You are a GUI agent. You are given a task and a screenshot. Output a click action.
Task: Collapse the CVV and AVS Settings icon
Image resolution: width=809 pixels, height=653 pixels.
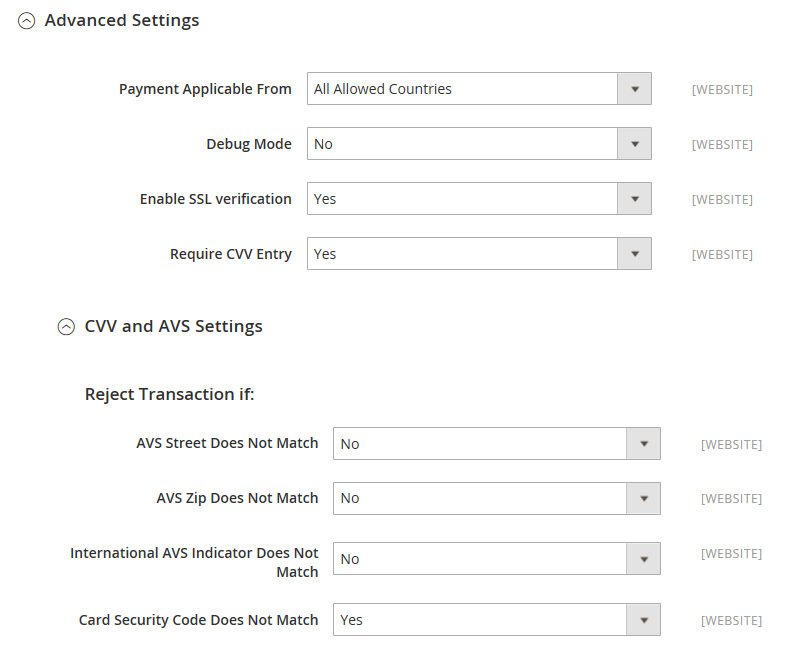click(66, 326)
